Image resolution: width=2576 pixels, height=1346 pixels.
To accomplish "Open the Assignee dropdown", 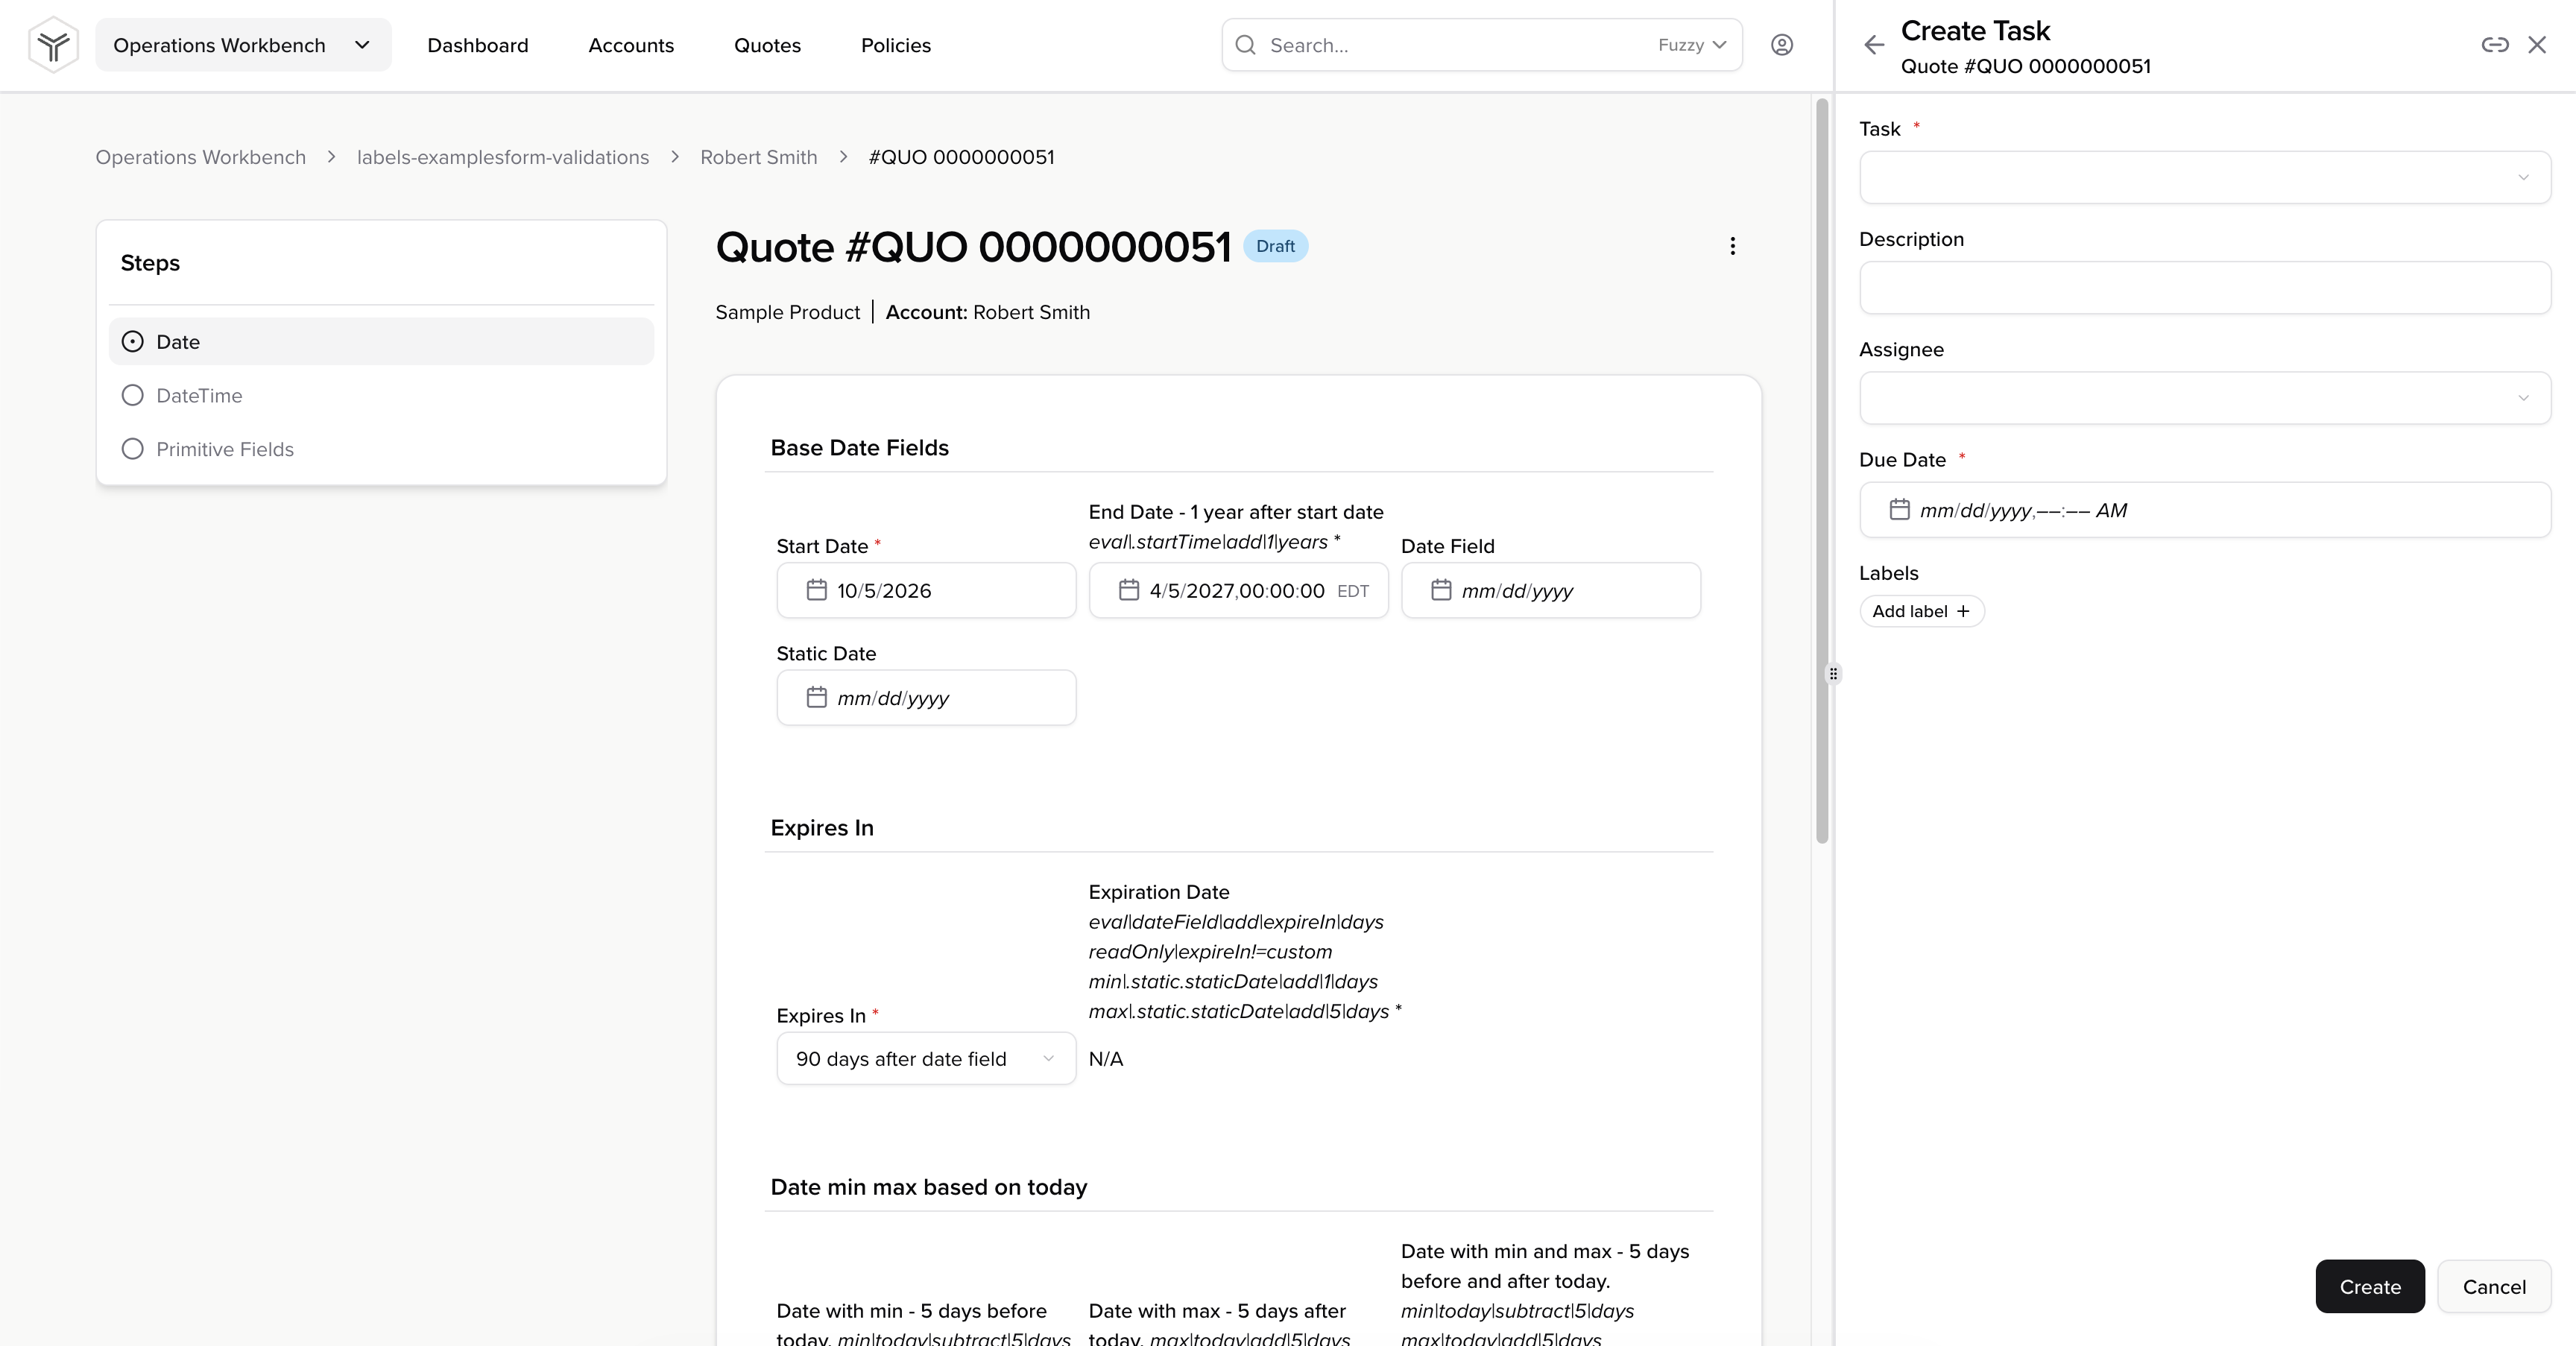I will (2204, 398).
